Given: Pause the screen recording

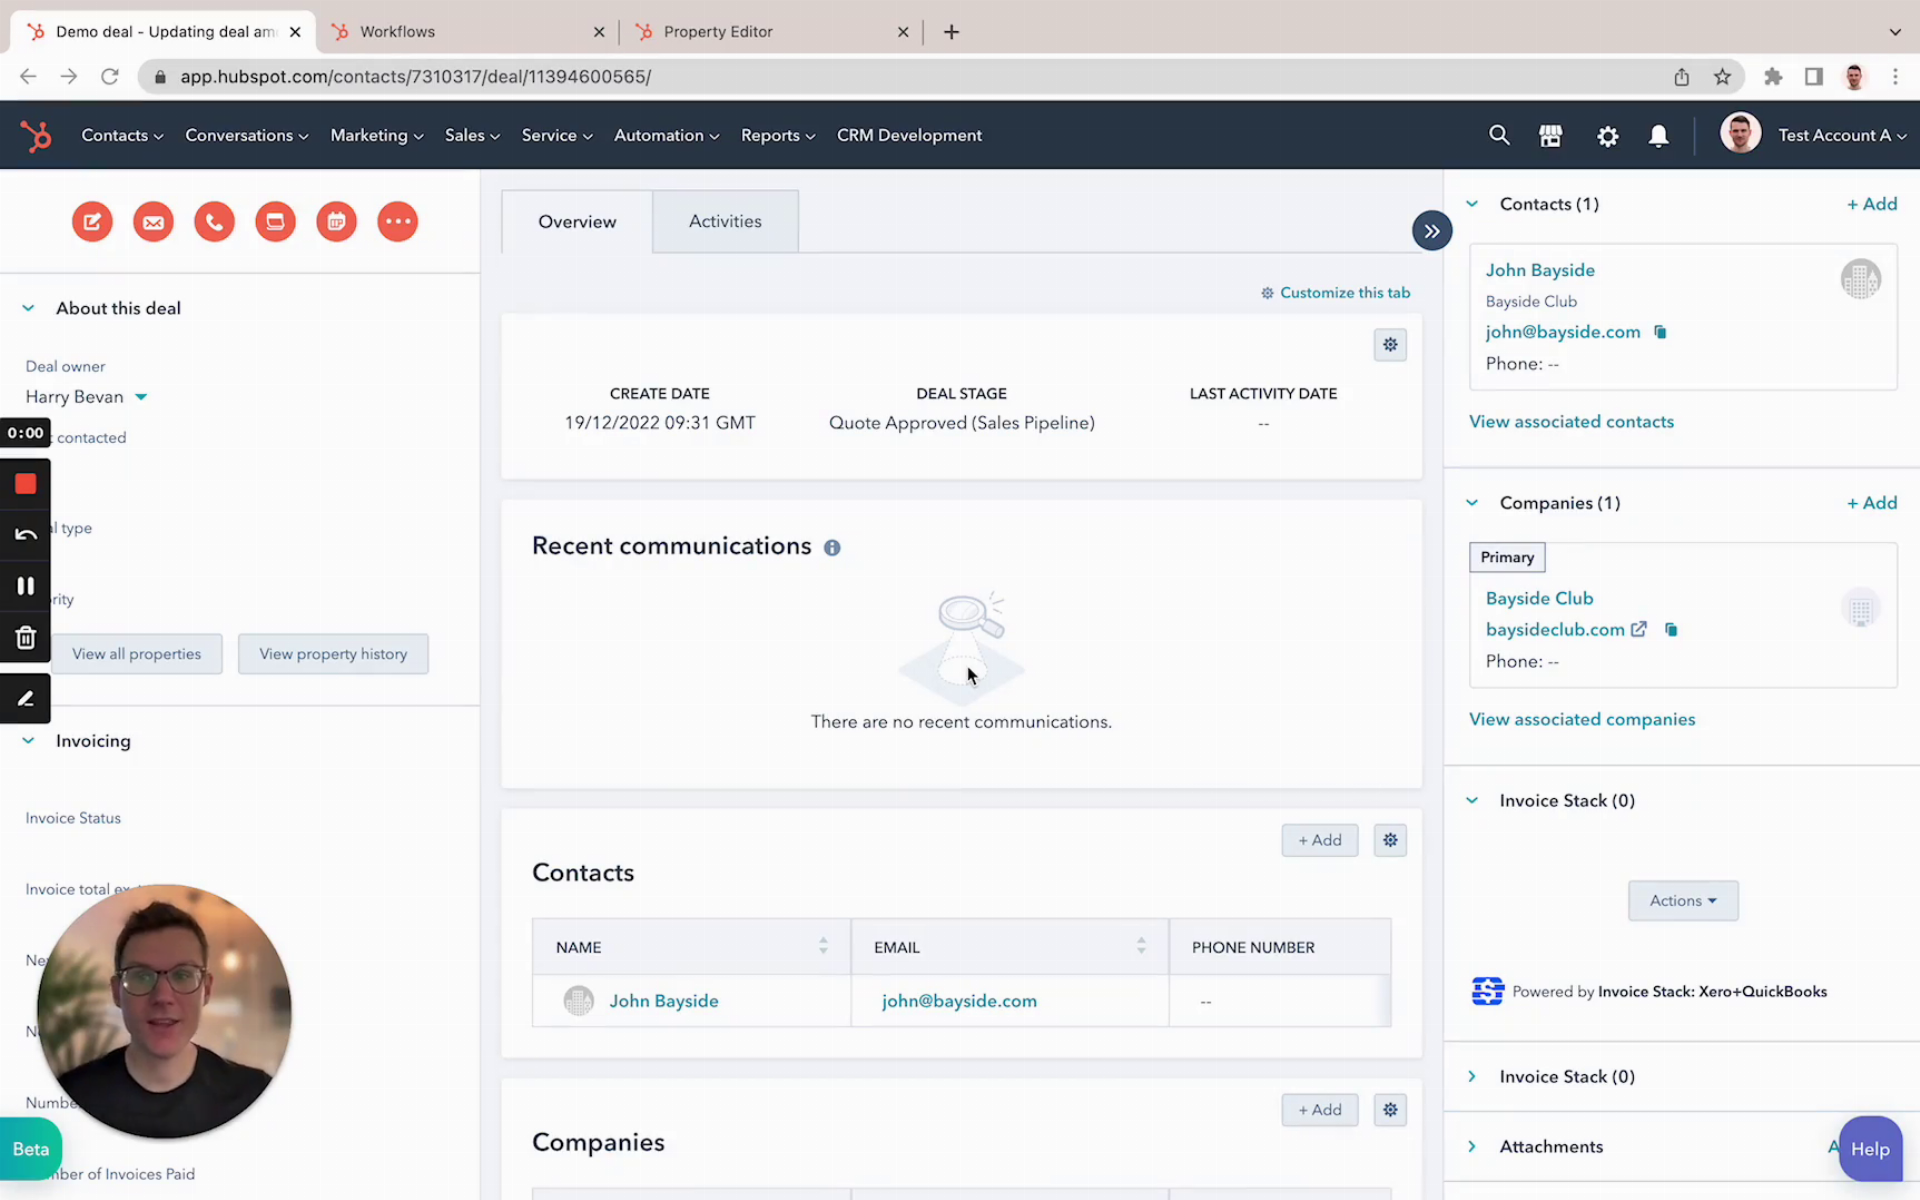Looking at the screenshot, I should [x=26, y=586].
